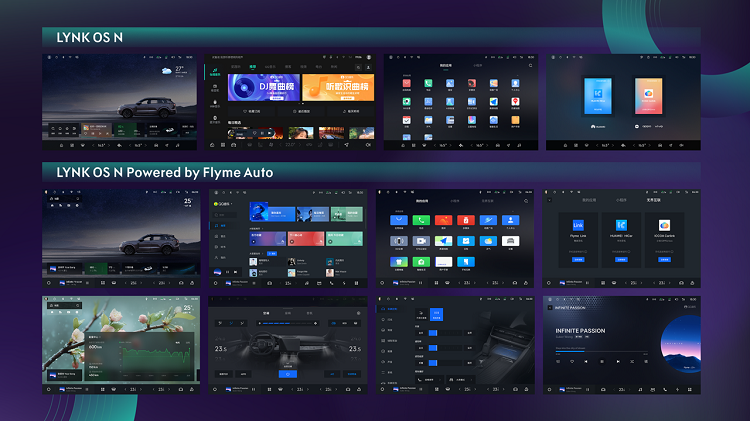Like the Infinite Passion song with heart icon
The height and width of the screenshot is (421, 750).
point(572,362)
